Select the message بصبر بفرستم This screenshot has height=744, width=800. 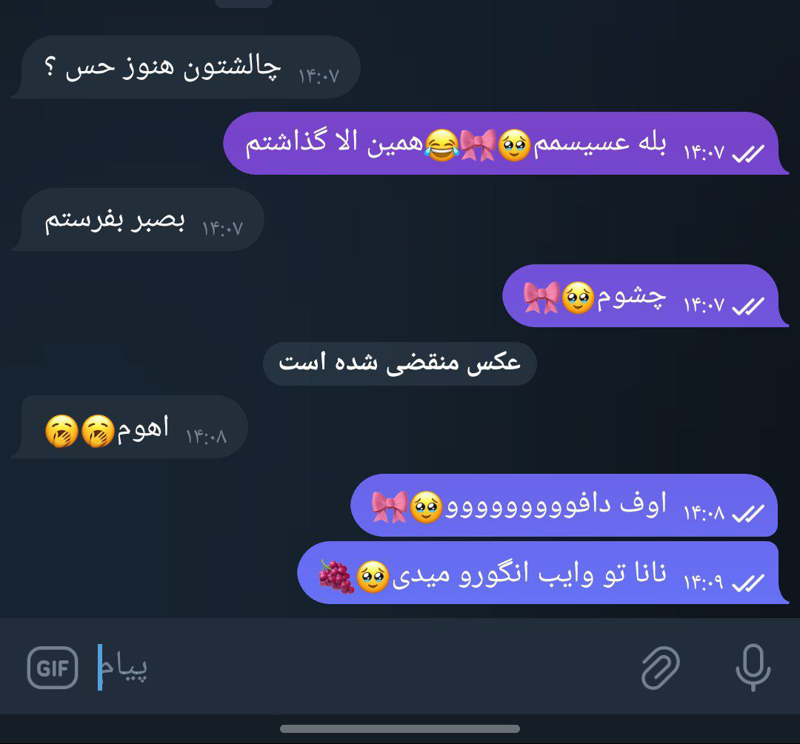pos(137,219)
